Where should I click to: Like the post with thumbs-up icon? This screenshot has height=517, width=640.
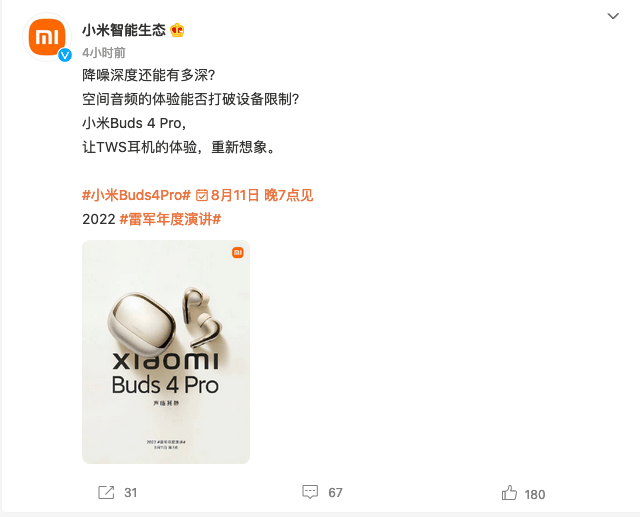point(509,493)
